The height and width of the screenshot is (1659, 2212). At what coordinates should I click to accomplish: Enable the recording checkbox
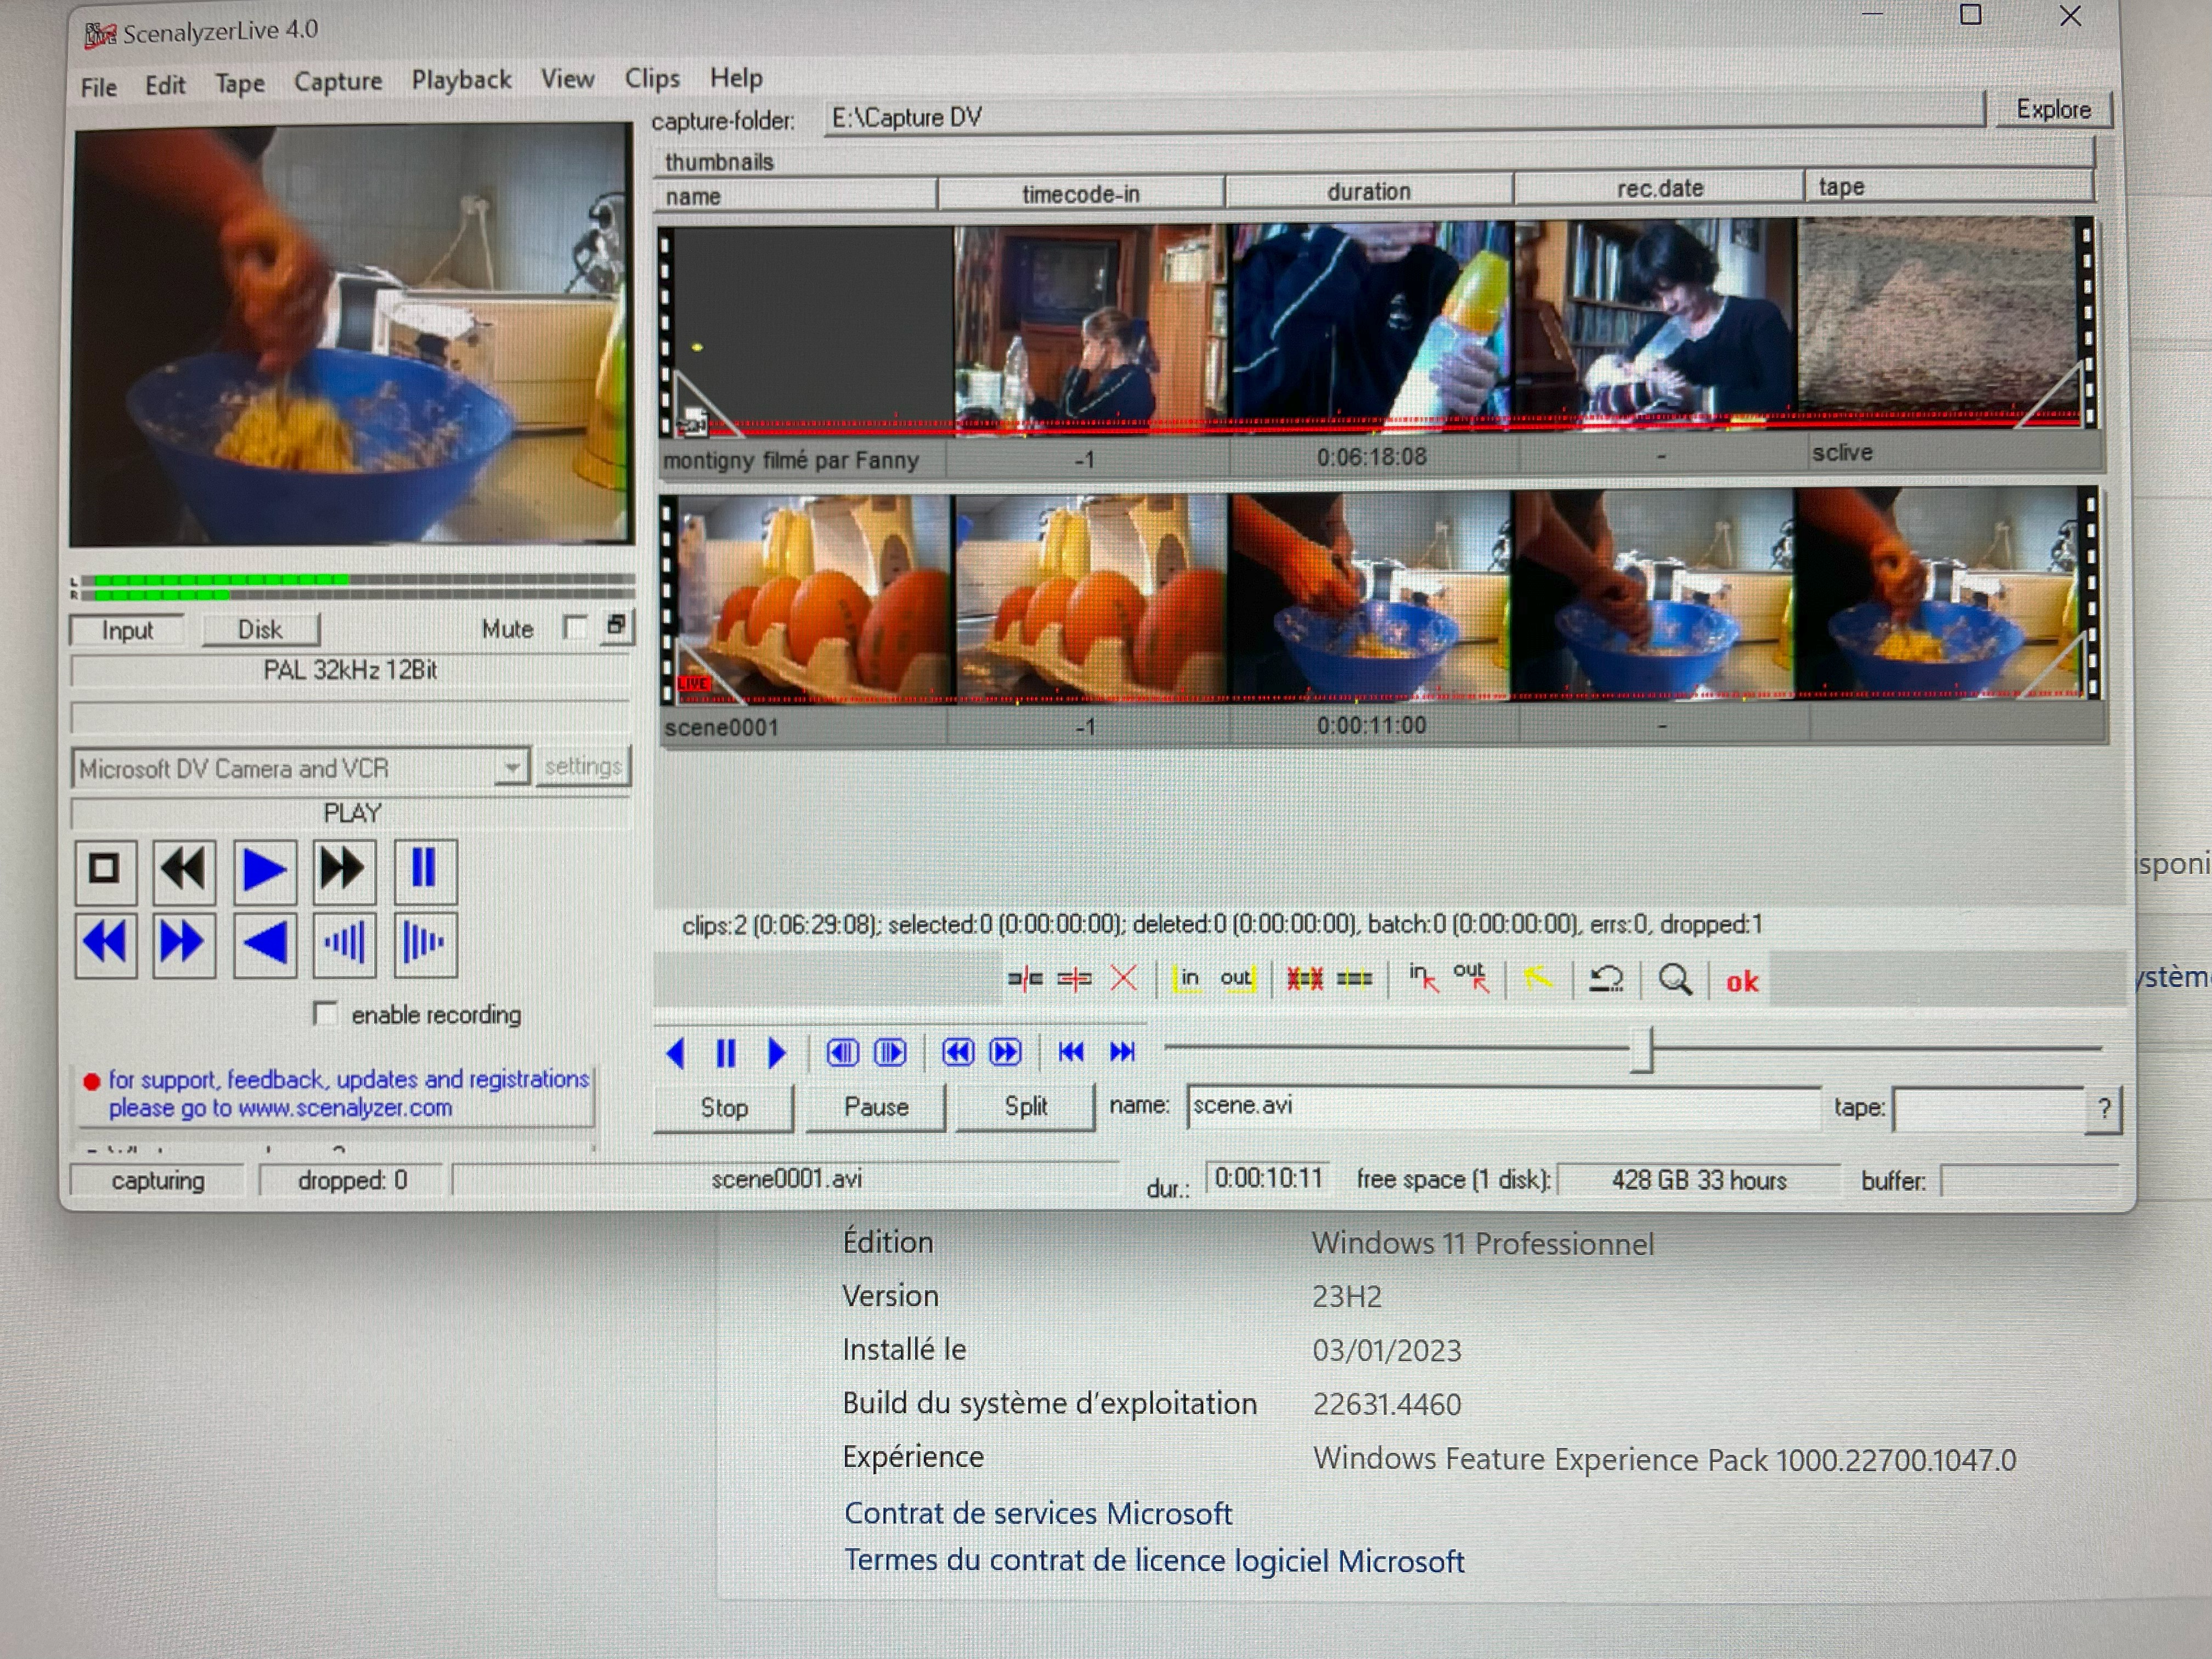(x=325, y=1013)
